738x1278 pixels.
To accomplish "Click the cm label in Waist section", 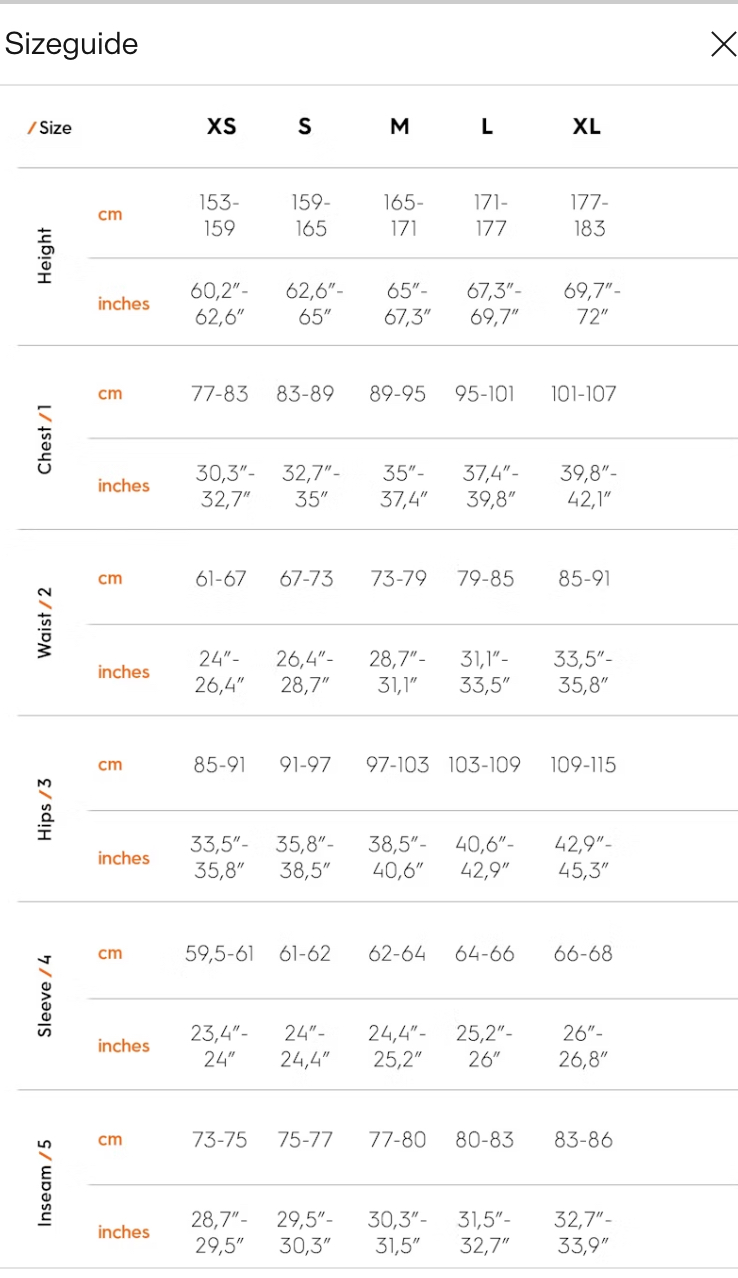I will 110,578.
